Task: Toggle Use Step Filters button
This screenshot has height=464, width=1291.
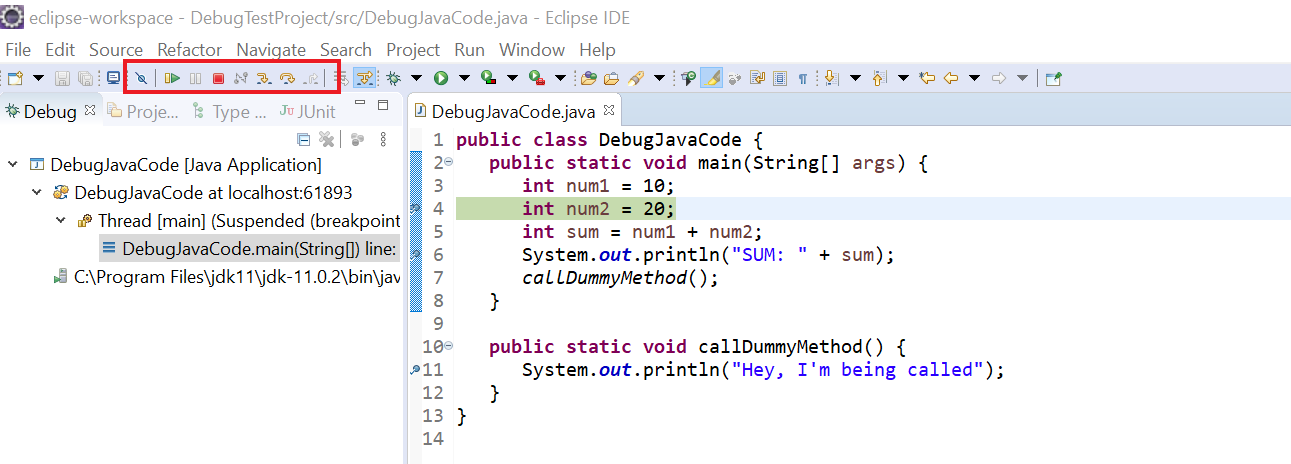Action: pos(367,77)
